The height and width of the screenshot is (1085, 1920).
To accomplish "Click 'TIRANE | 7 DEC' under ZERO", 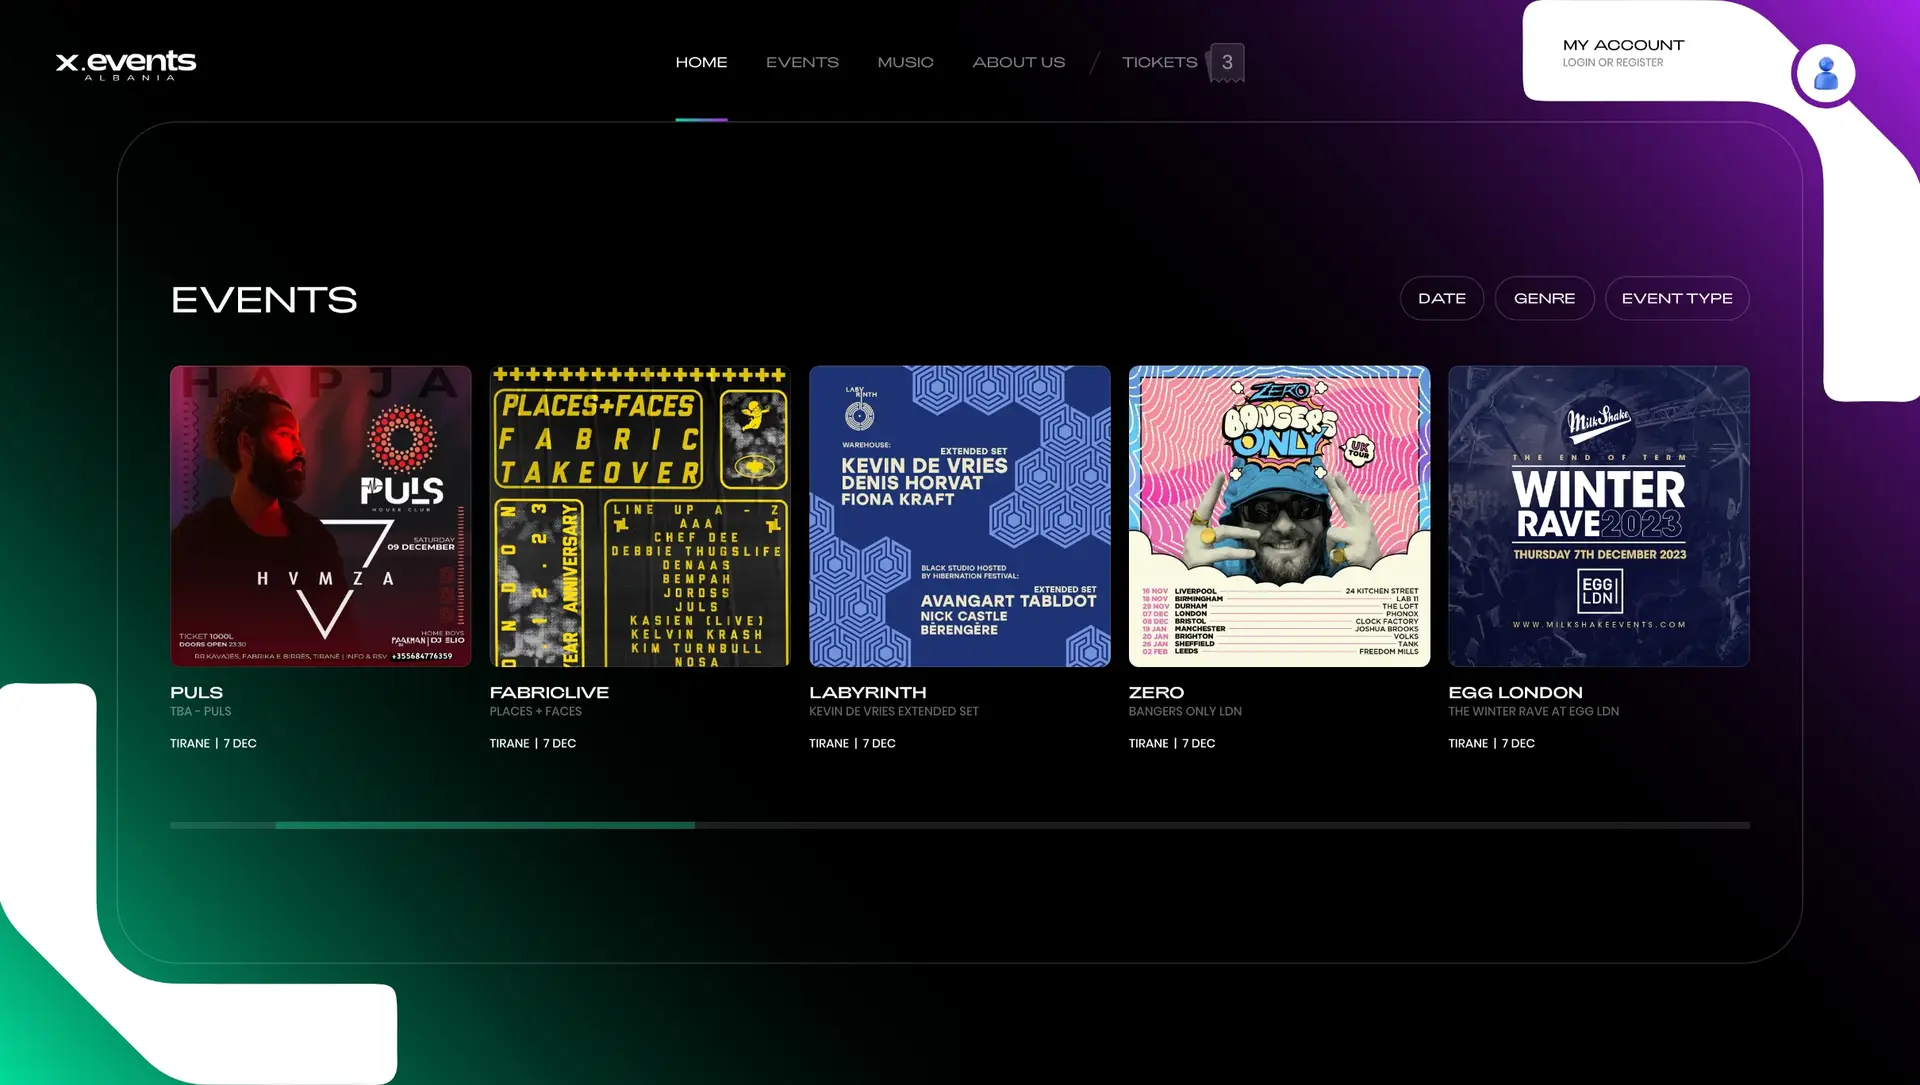I will (x=1172, y=744).
